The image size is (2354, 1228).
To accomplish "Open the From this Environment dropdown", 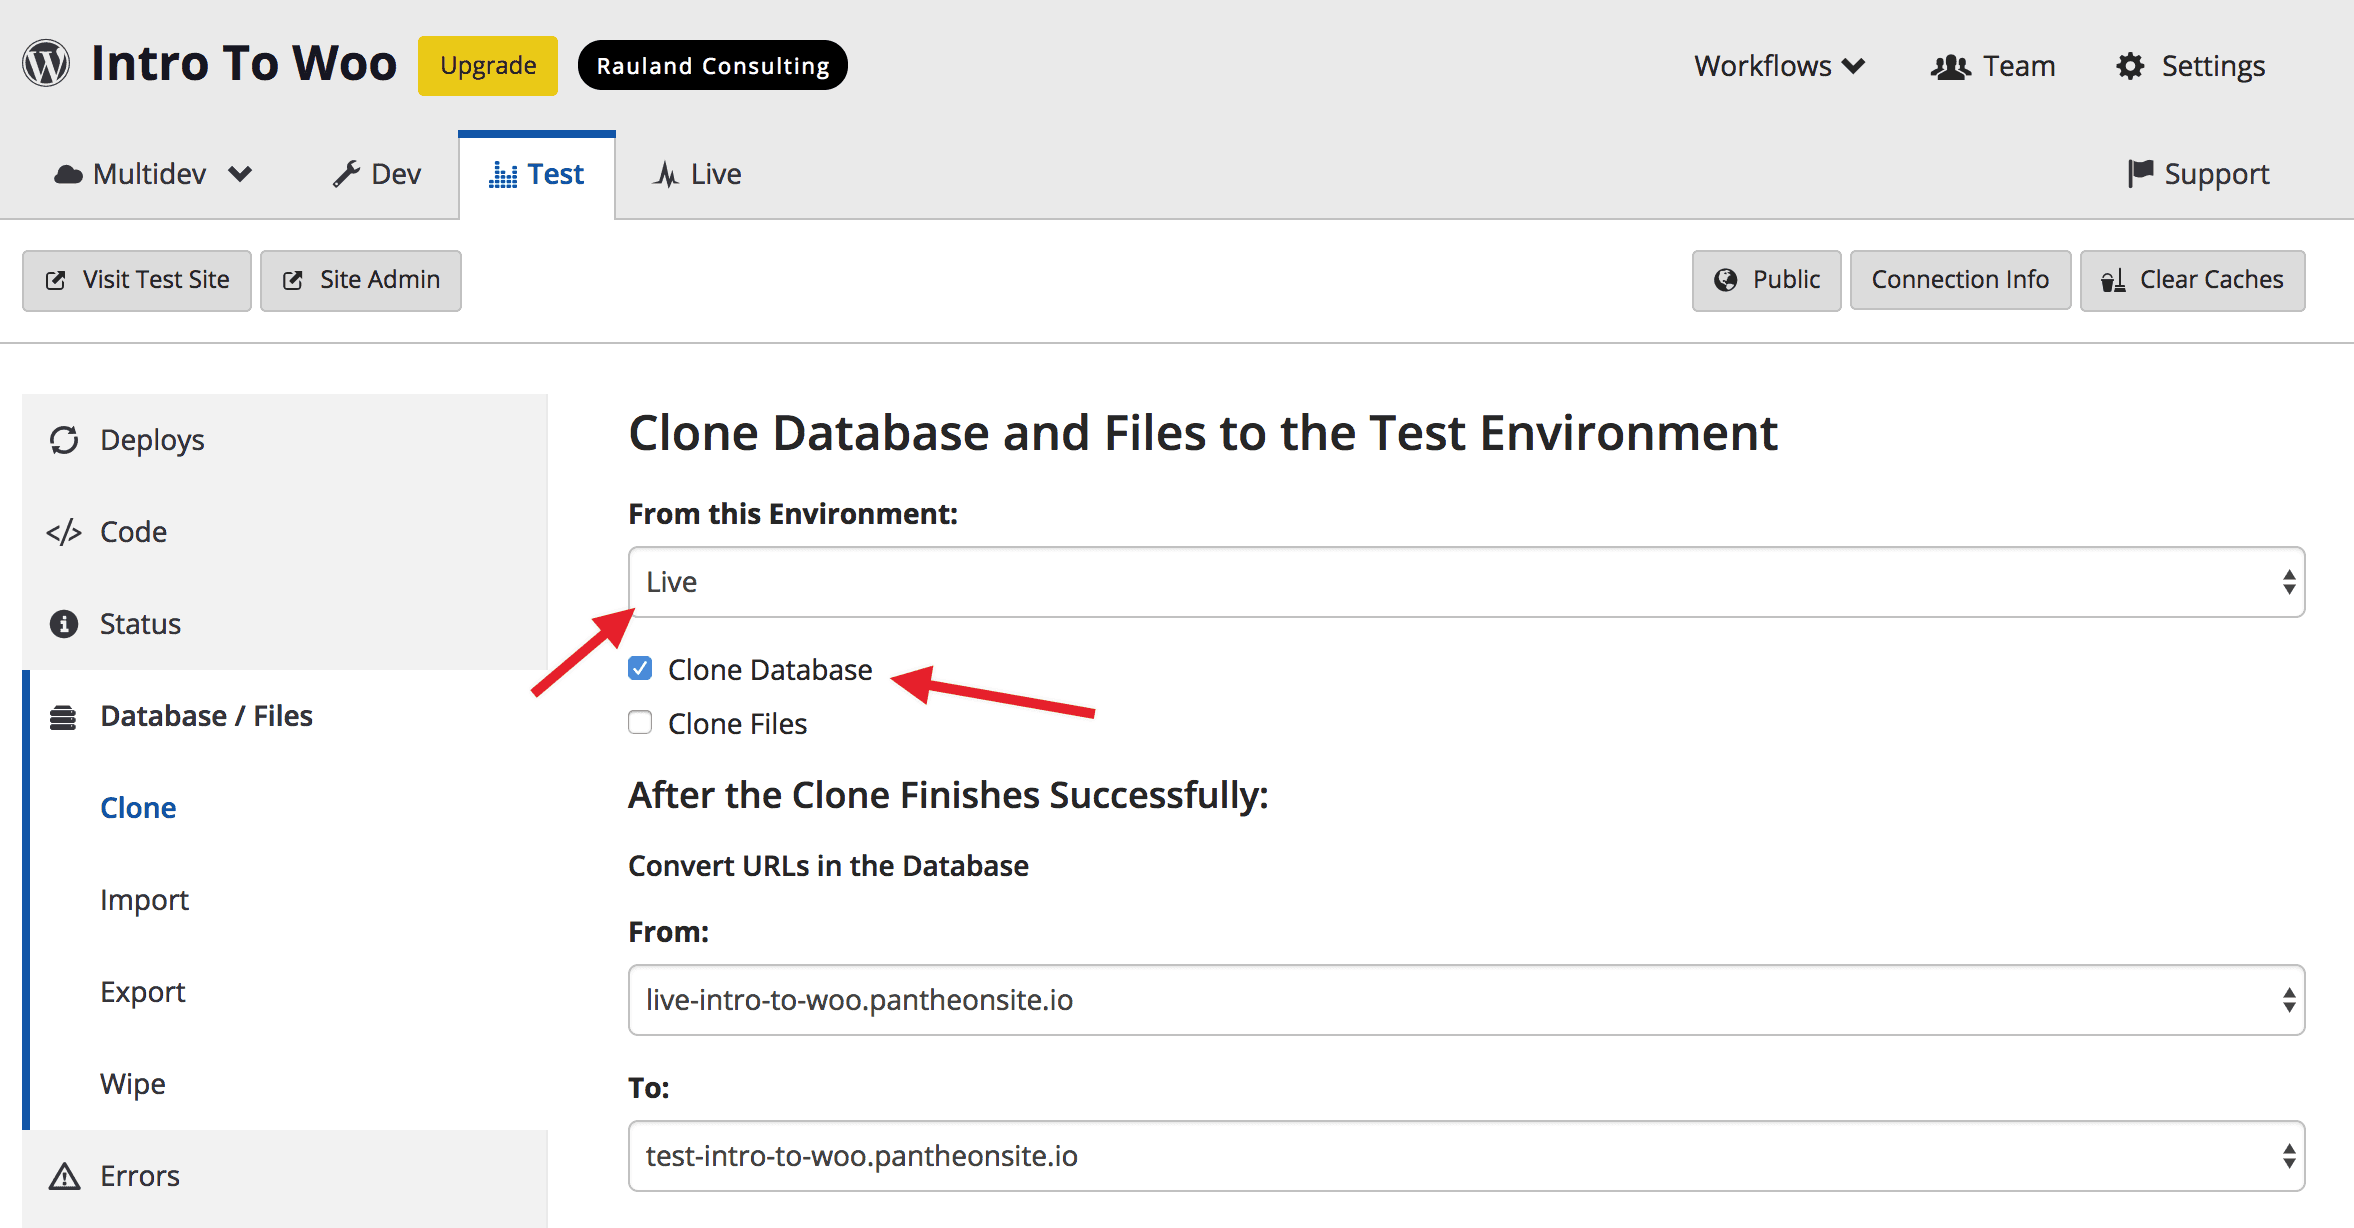I will tap(1466, 582).
